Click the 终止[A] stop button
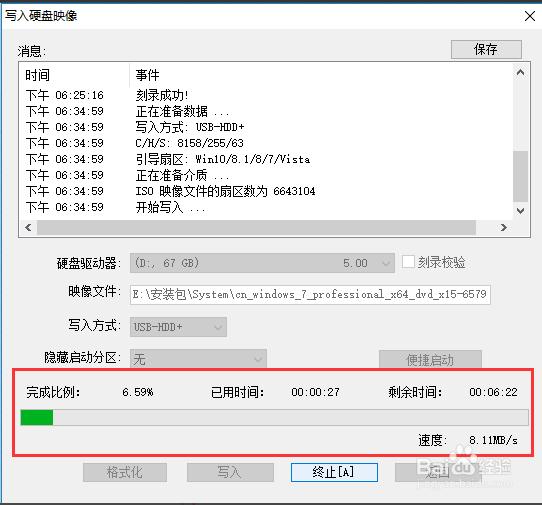542x505 pixels. pos(334,472)
